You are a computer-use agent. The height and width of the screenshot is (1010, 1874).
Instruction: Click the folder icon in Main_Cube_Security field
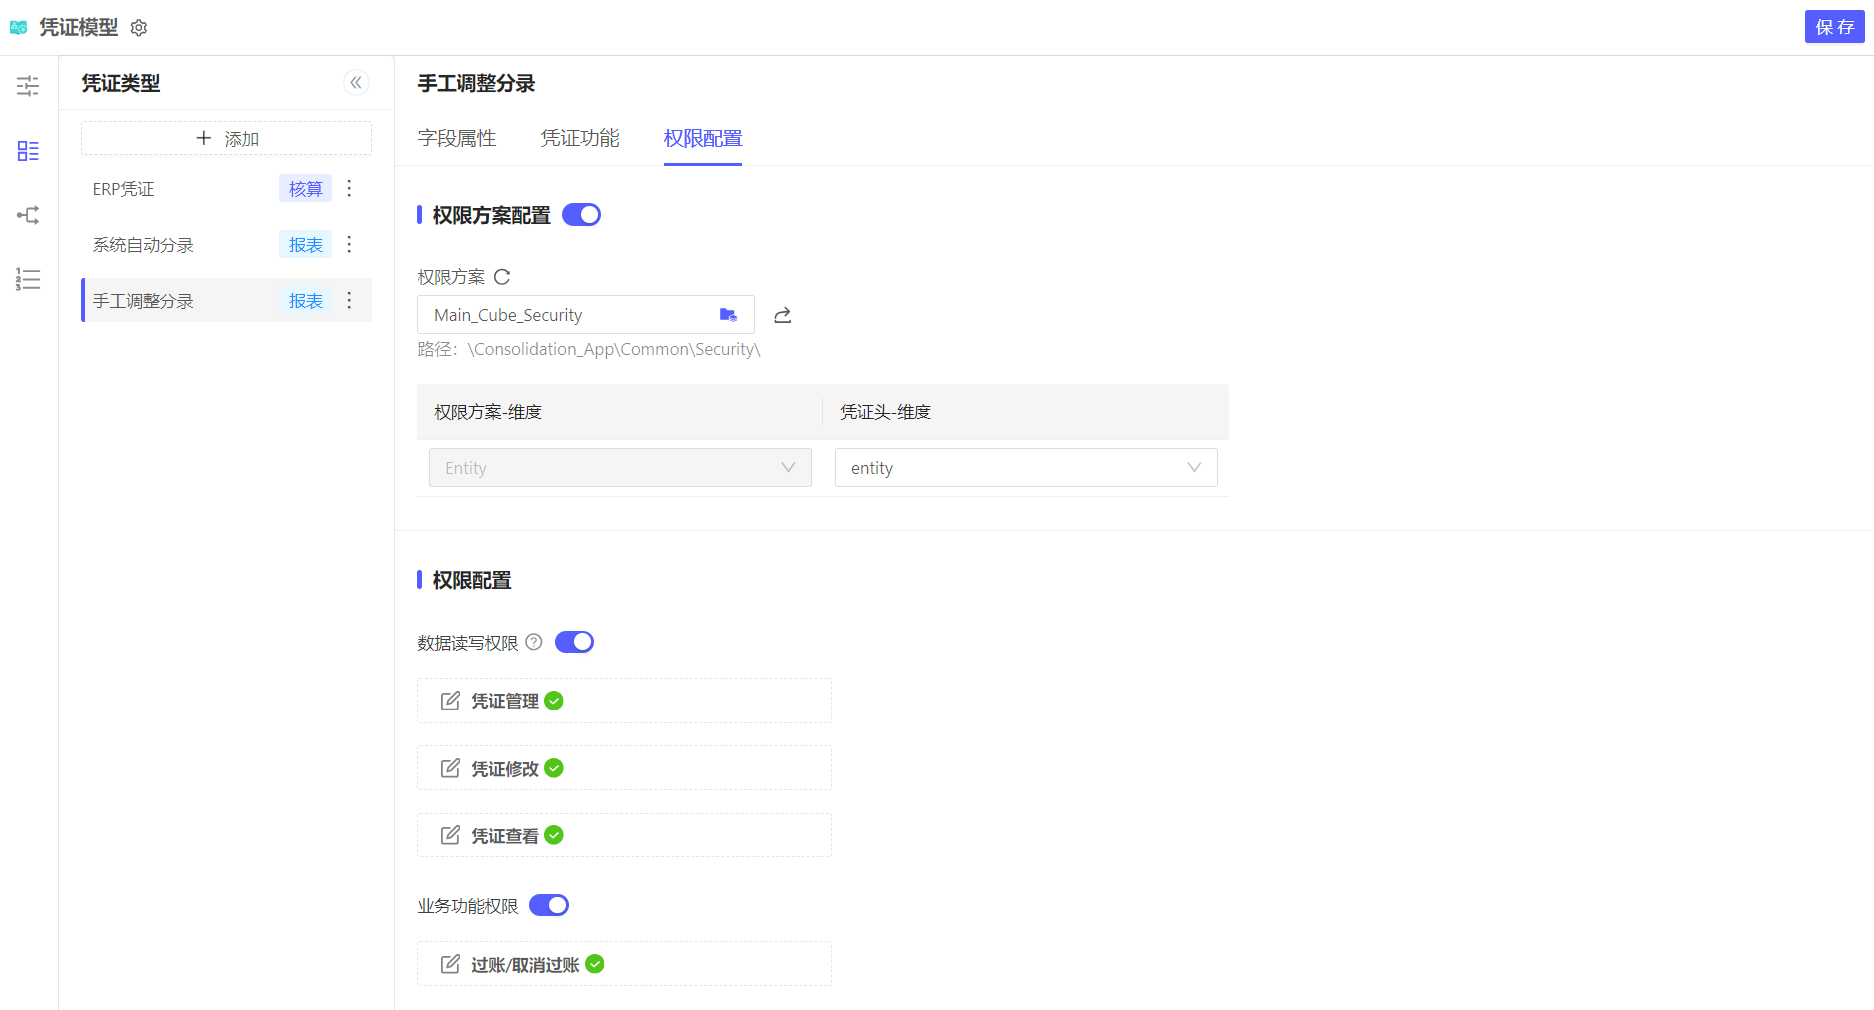(728, 315)
